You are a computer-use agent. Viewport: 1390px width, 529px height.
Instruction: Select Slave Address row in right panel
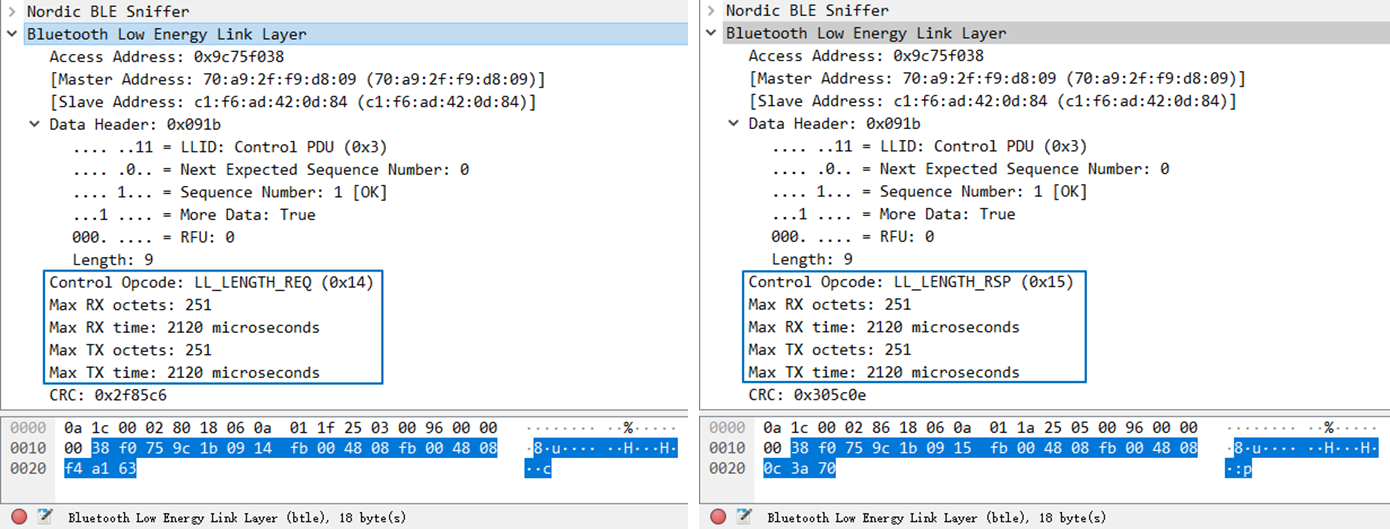tap(992, 101)
